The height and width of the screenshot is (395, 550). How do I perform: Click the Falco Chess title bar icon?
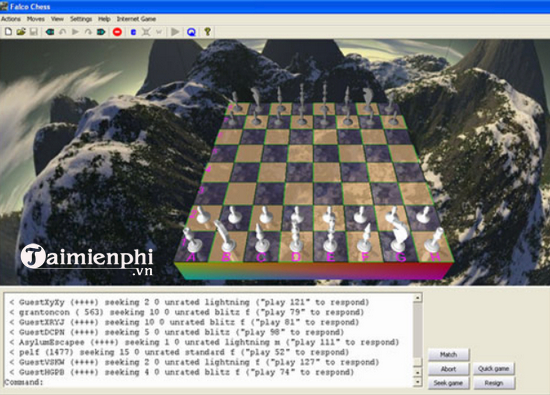coord(4,6)
